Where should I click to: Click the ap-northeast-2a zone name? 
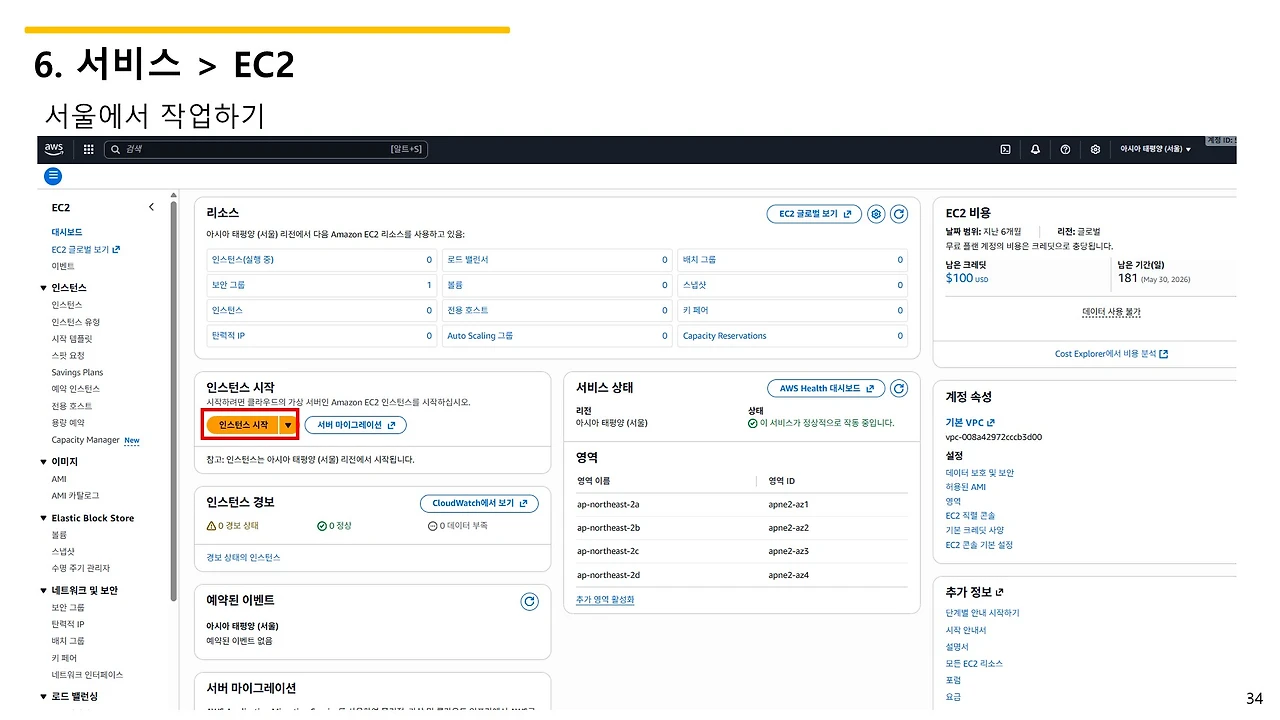pos(608,504)
